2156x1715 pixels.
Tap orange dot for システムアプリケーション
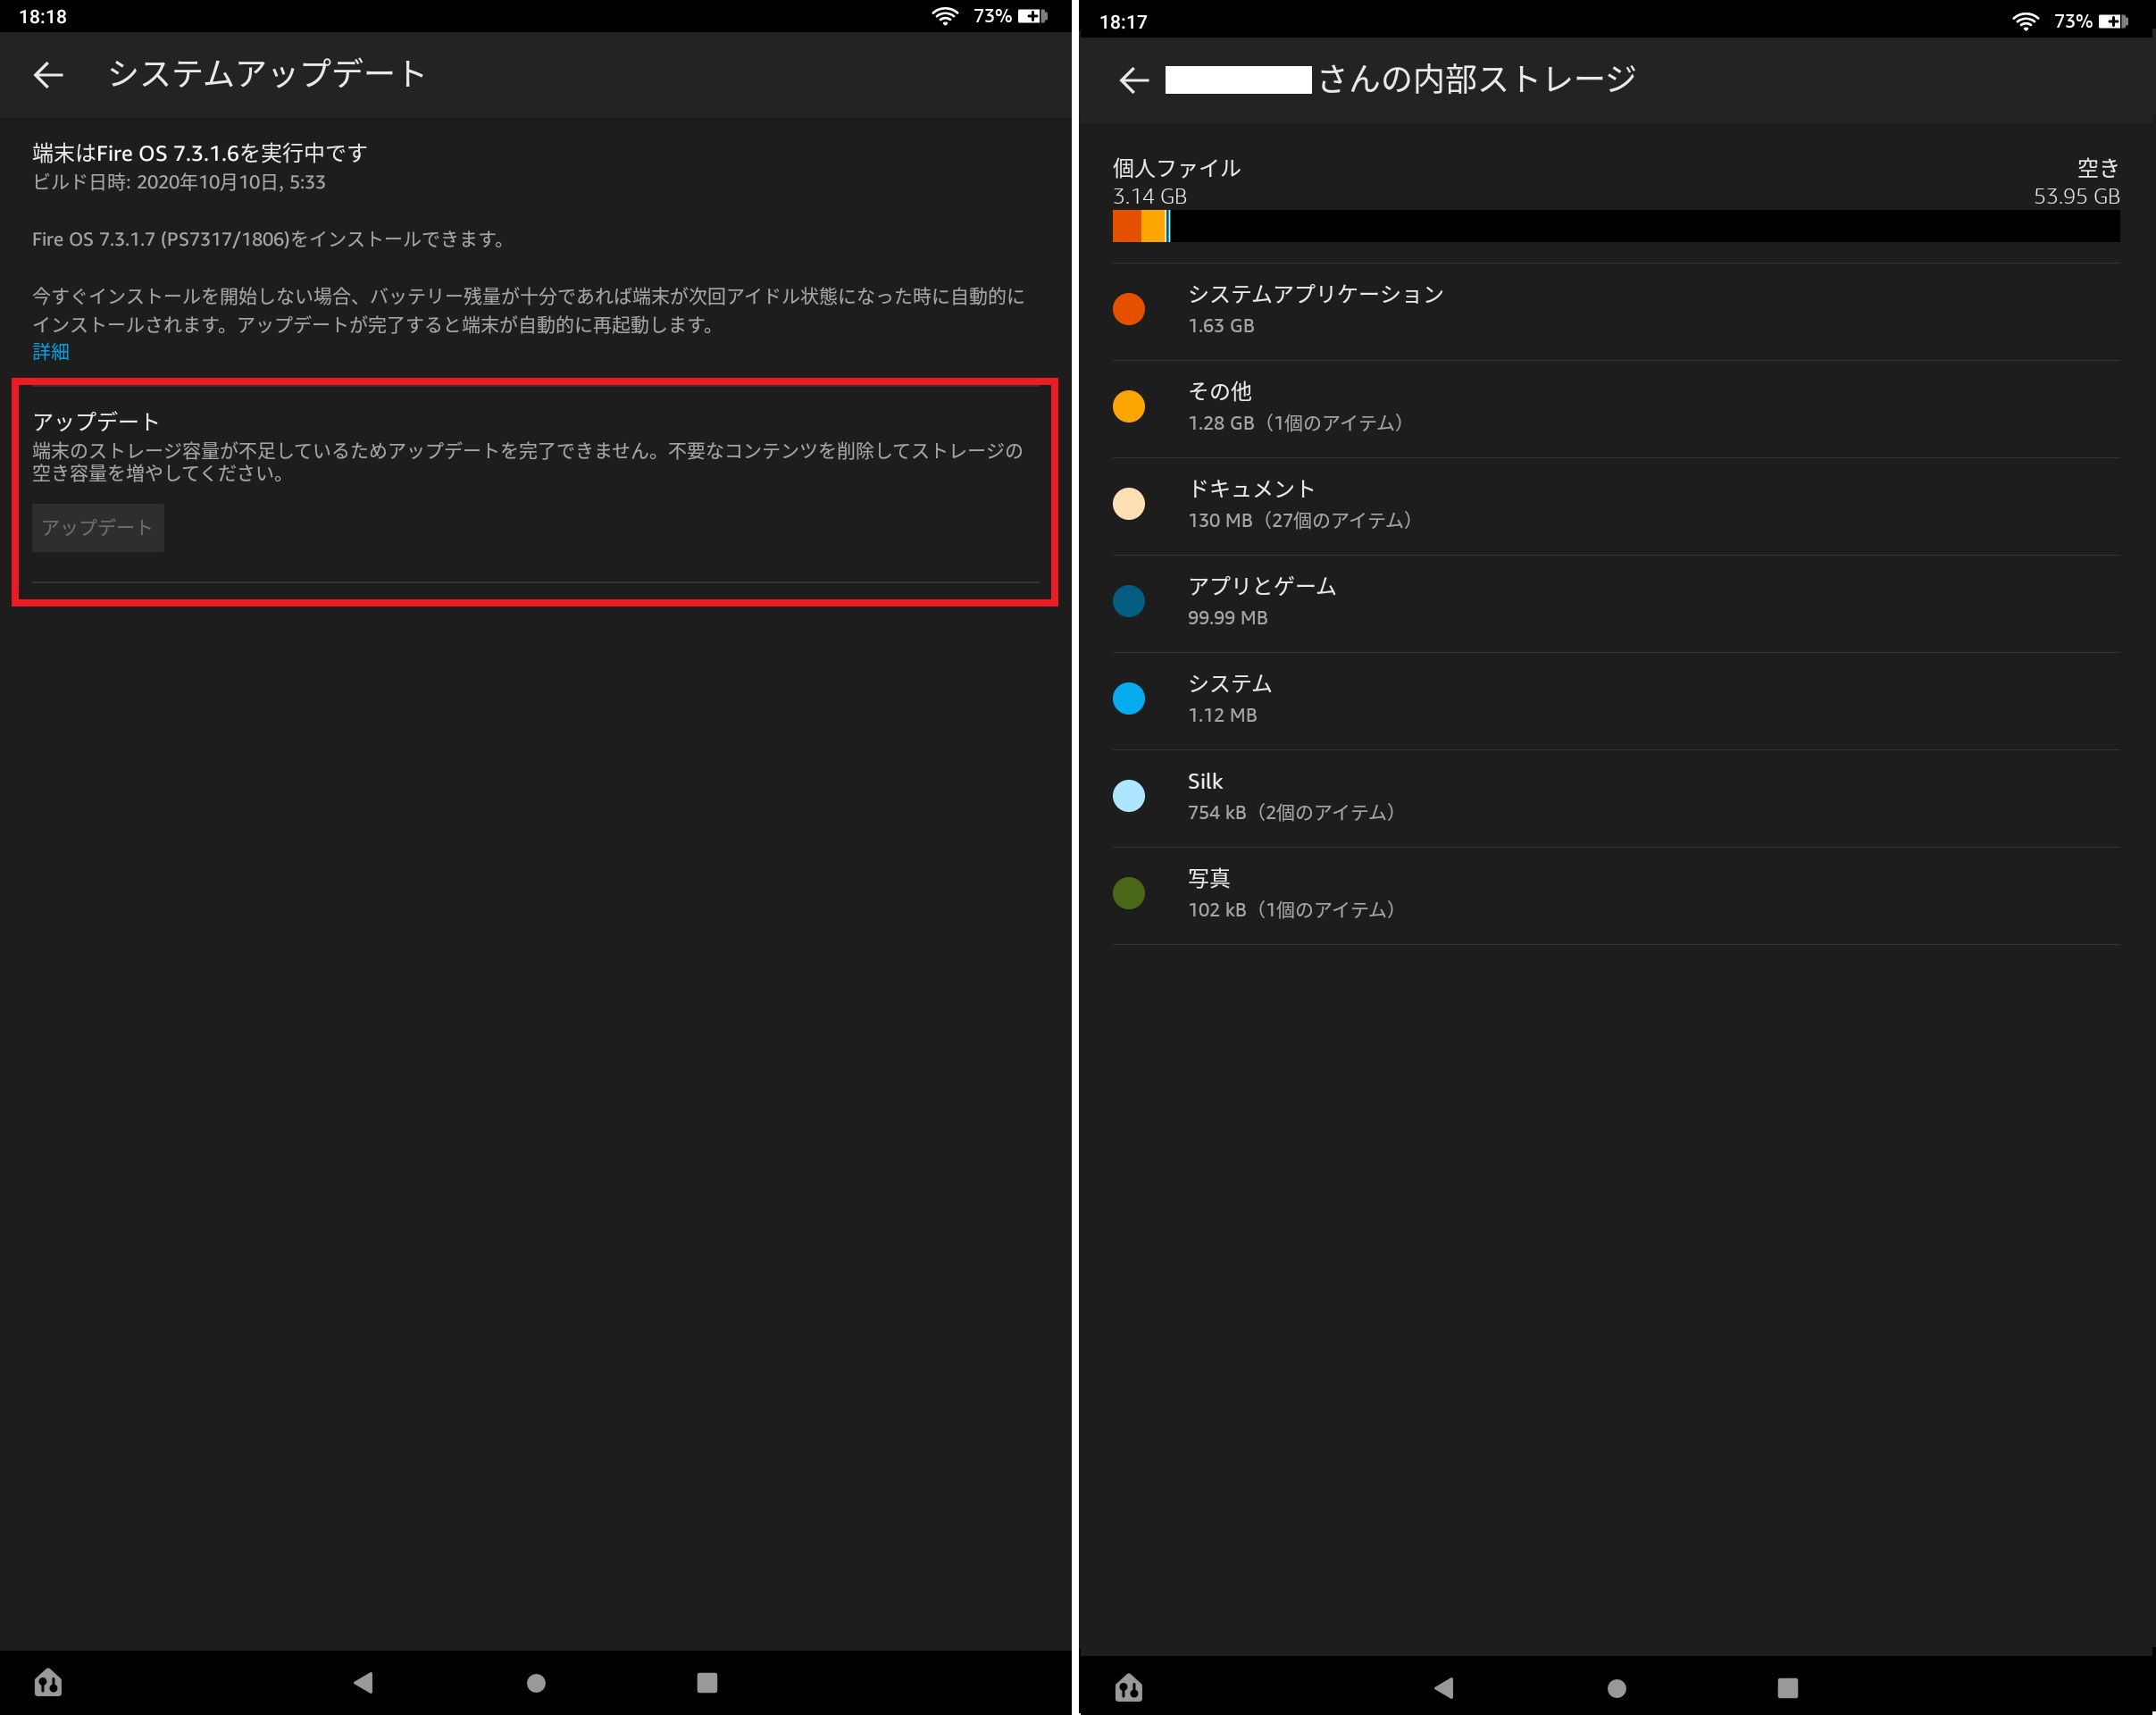click(x=1129, y=309)
